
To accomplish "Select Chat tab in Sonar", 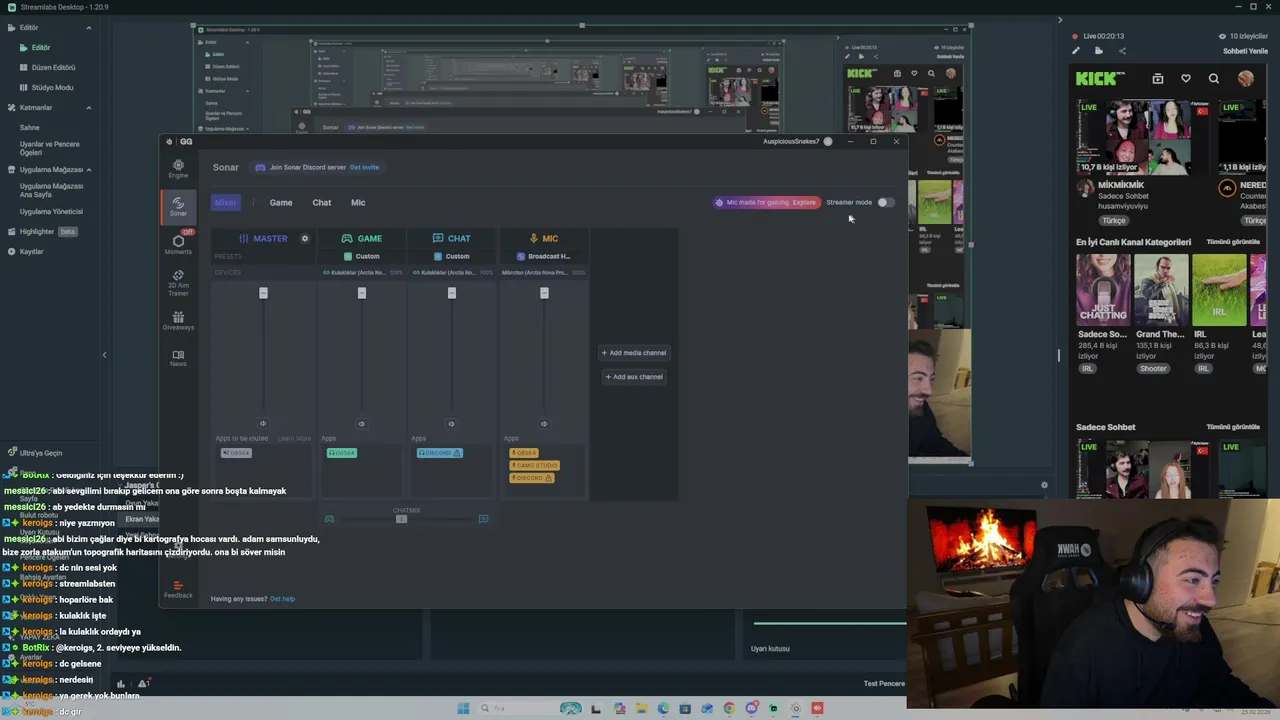I will click(321, 203).
